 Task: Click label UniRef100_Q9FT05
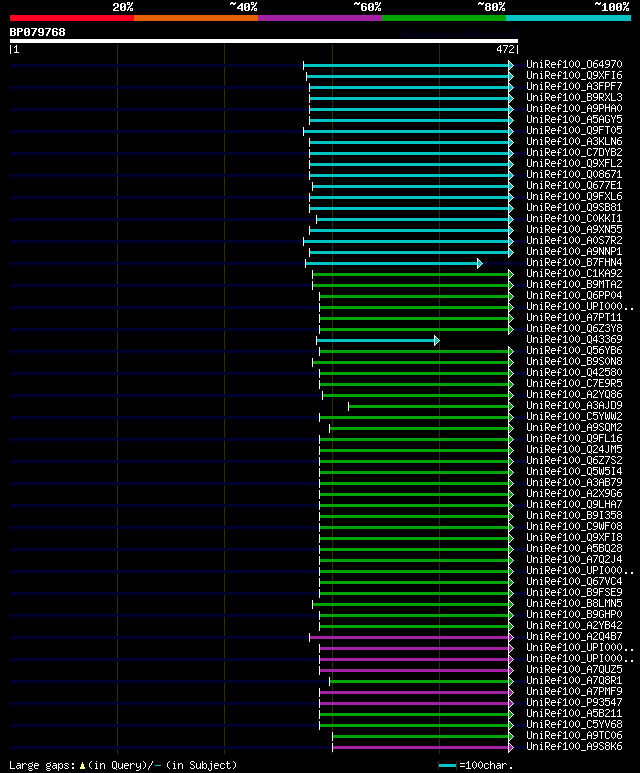(x=574, y=131)
